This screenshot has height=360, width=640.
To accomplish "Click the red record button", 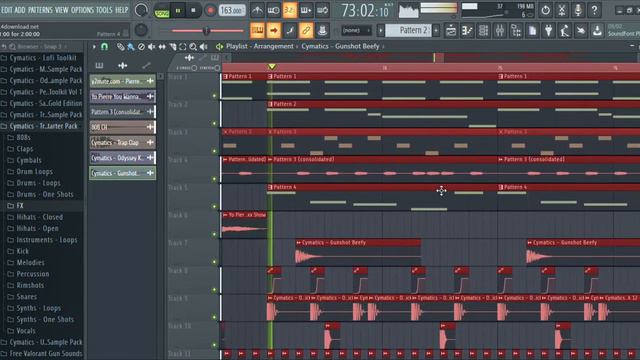I will click(210, 11).
